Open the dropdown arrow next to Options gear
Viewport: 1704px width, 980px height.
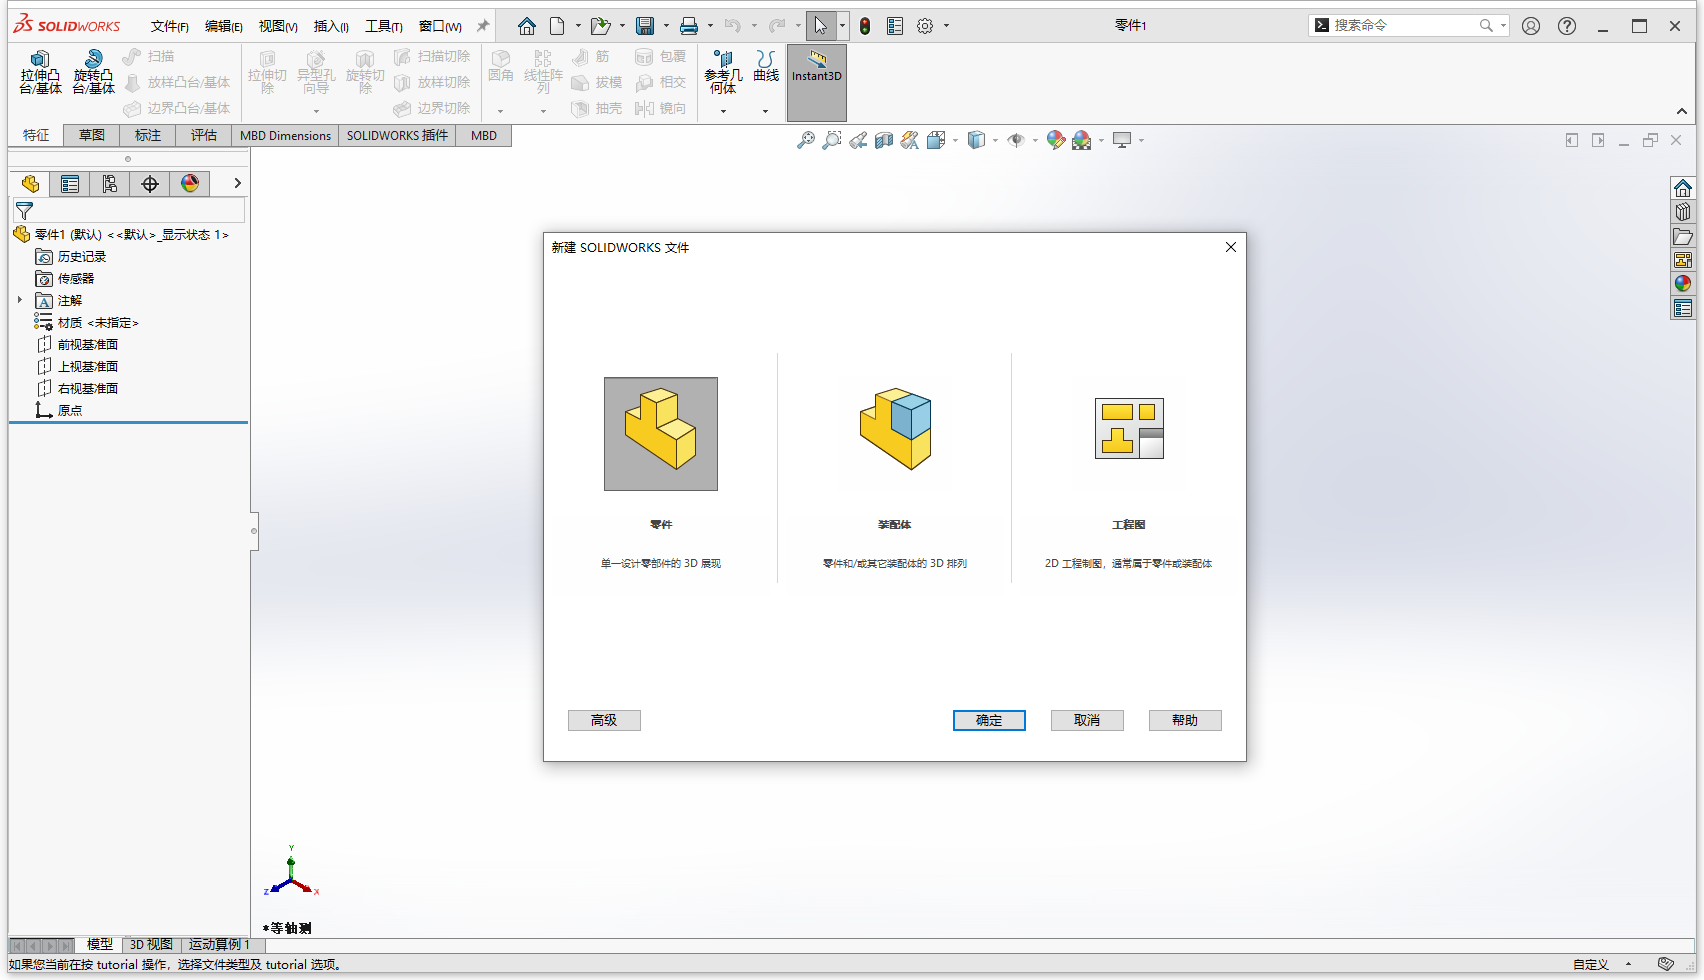(x=946, y=26)
